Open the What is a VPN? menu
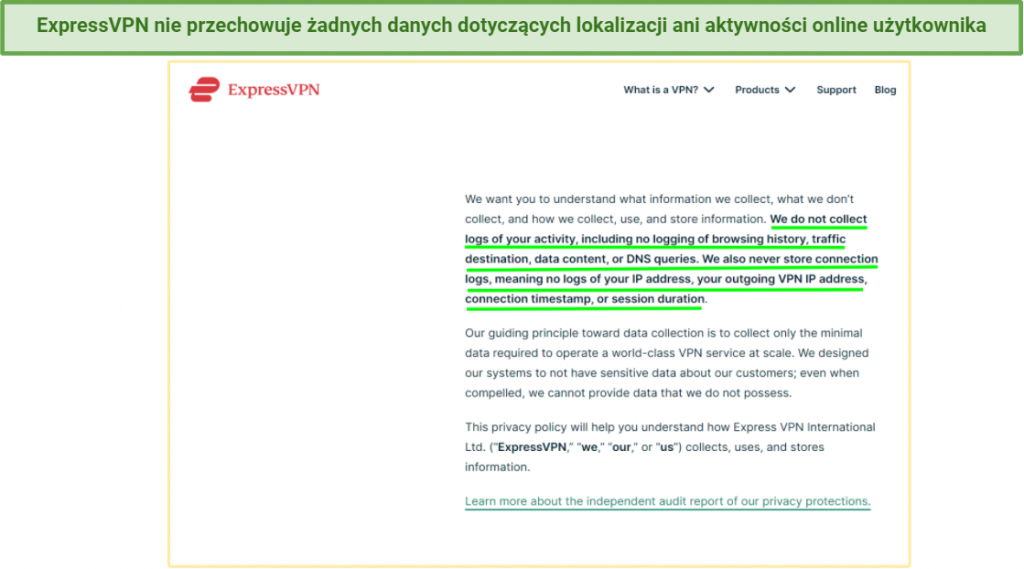 (x=668, y=90)
